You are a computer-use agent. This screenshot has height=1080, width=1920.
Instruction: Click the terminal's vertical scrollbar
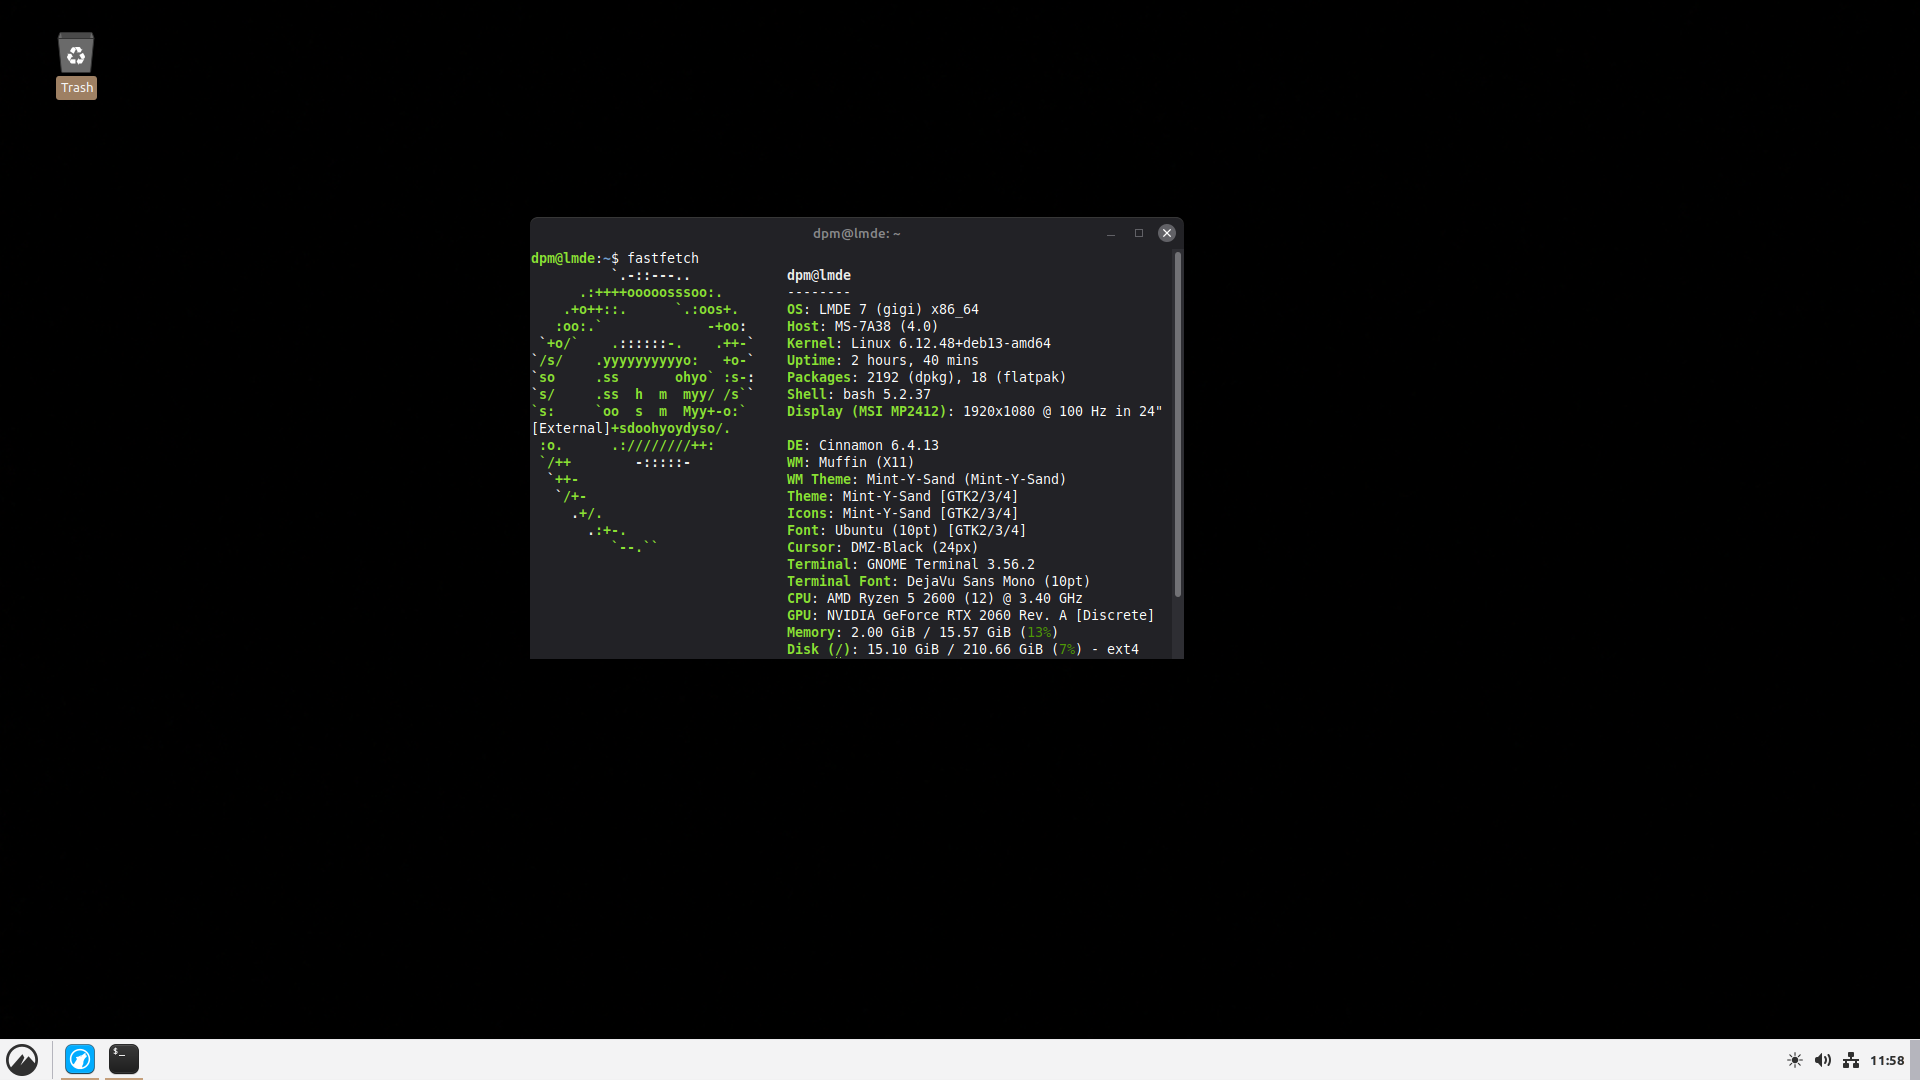click(x=1178, y=425)
